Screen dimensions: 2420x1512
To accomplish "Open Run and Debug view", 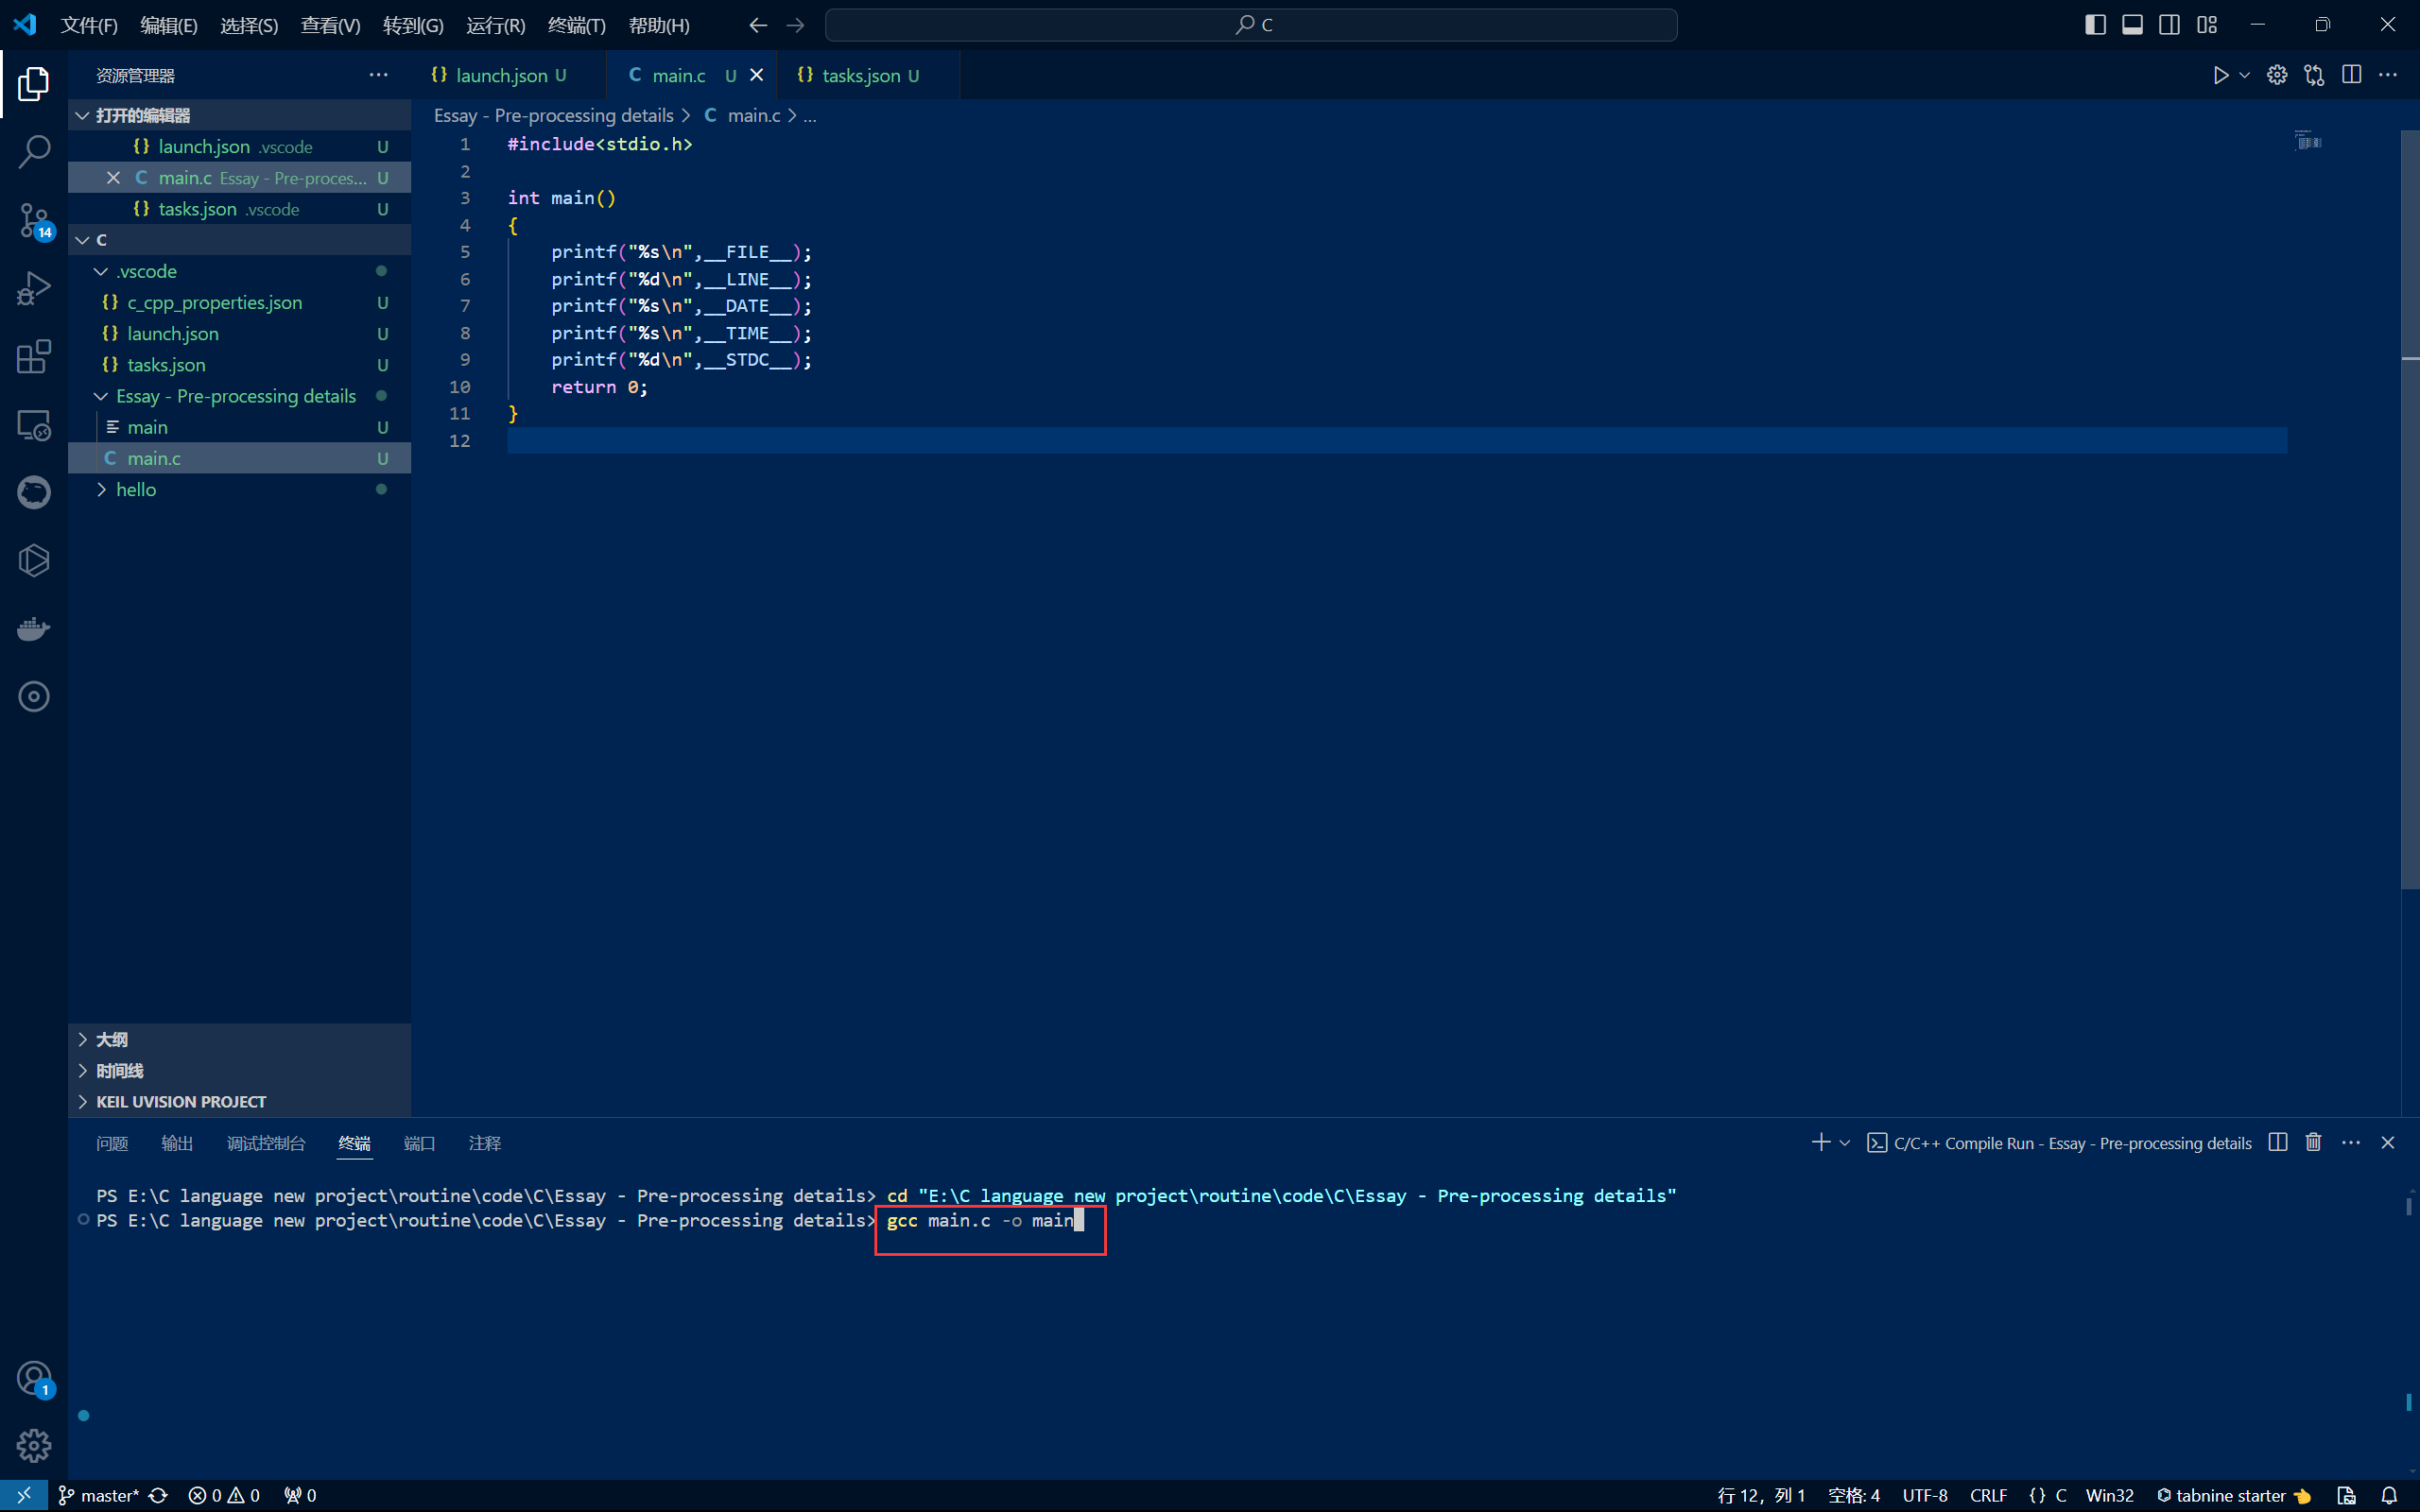I will (34, 288).
